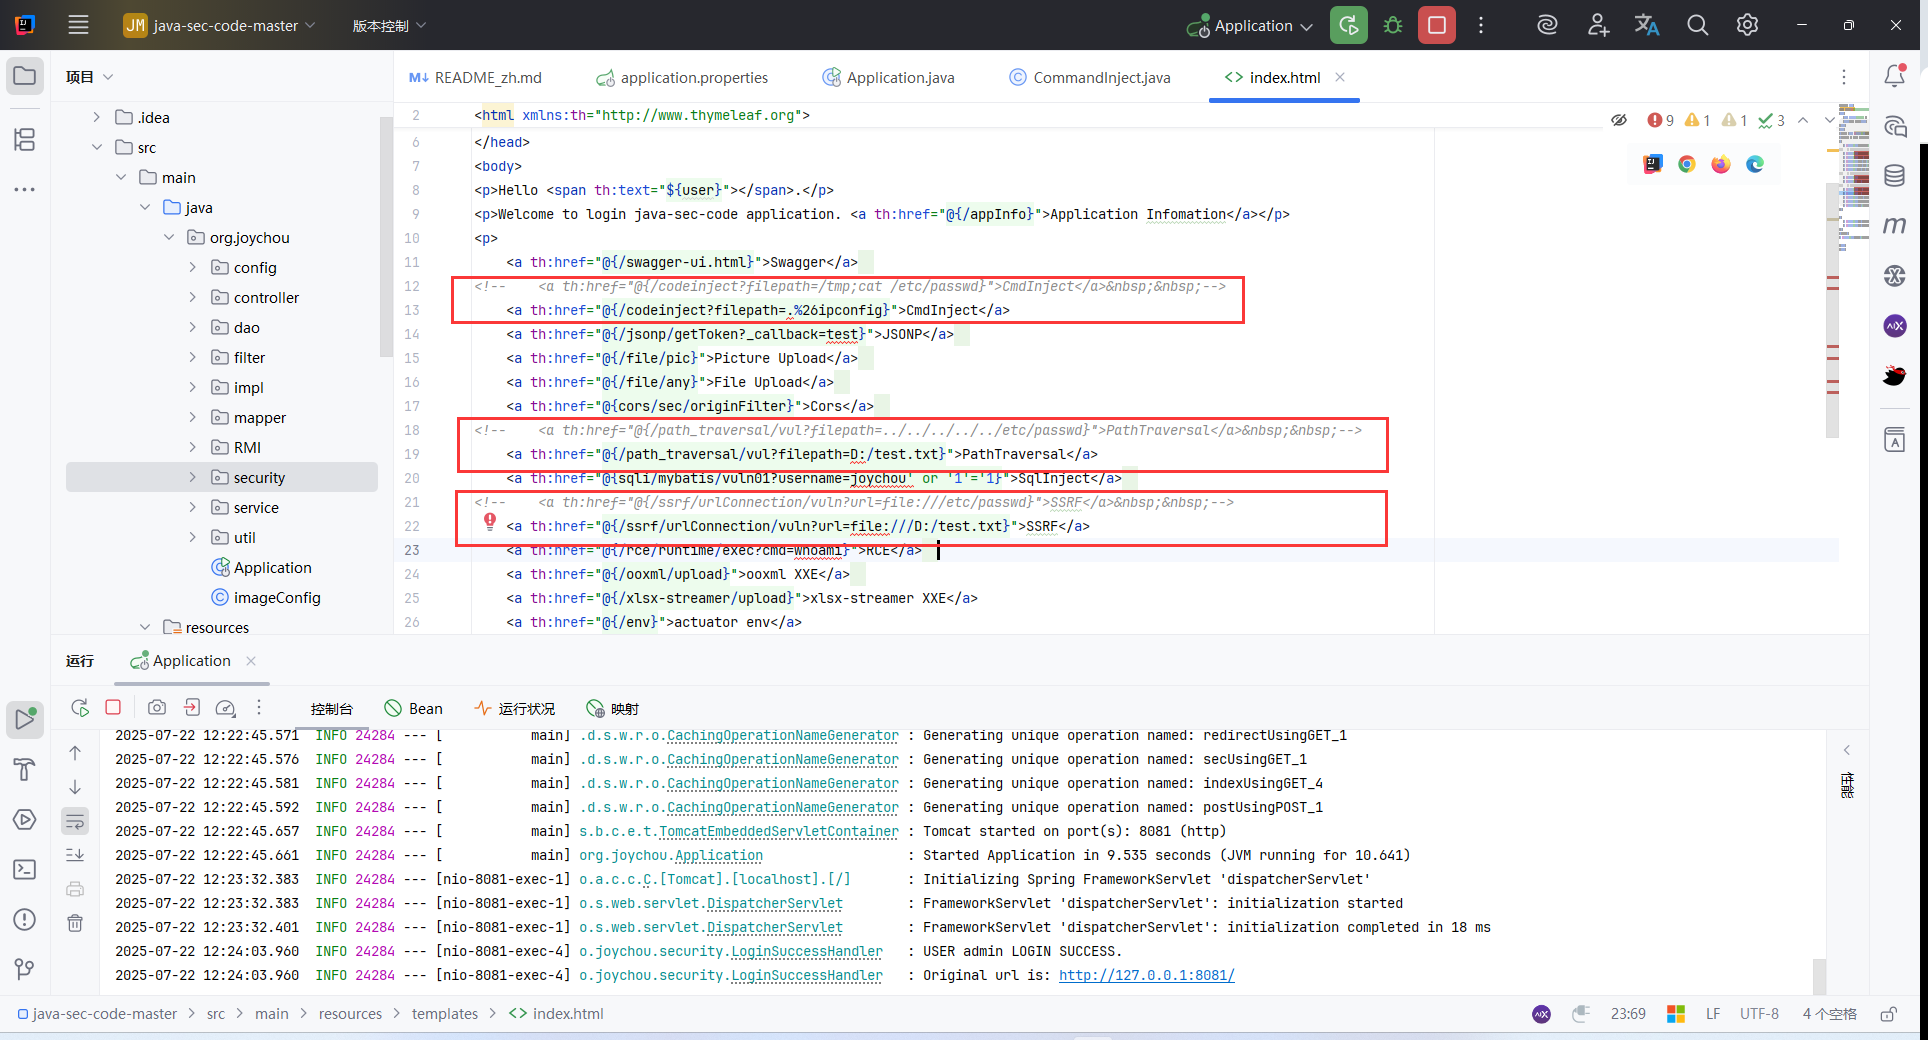Toggle scroll to end of console
Viewport: 1928px width, 1040px height.
point(75,855)
